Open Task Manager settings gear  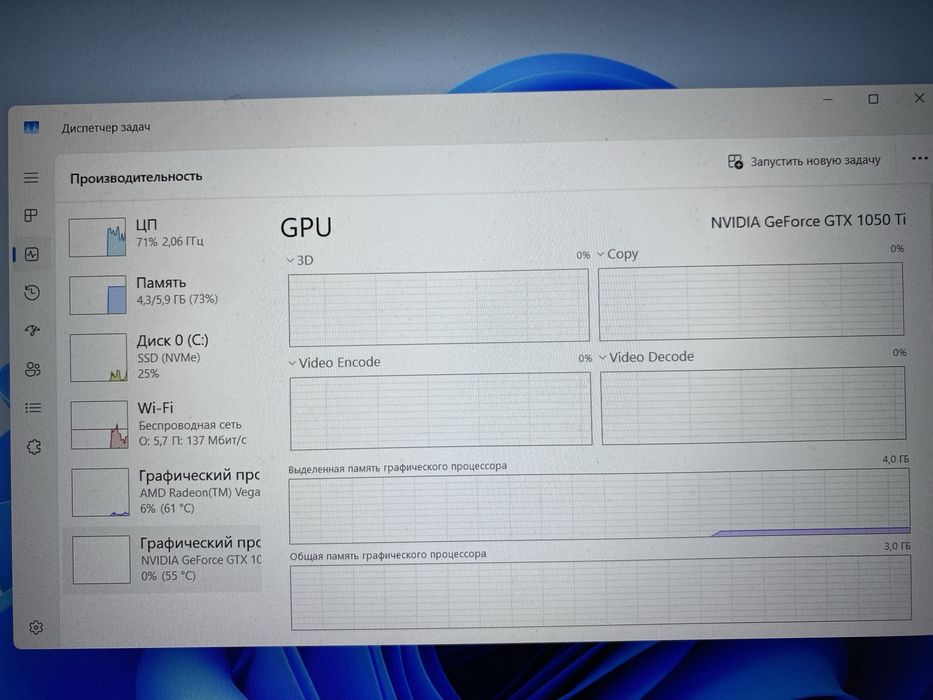(36, 627)
